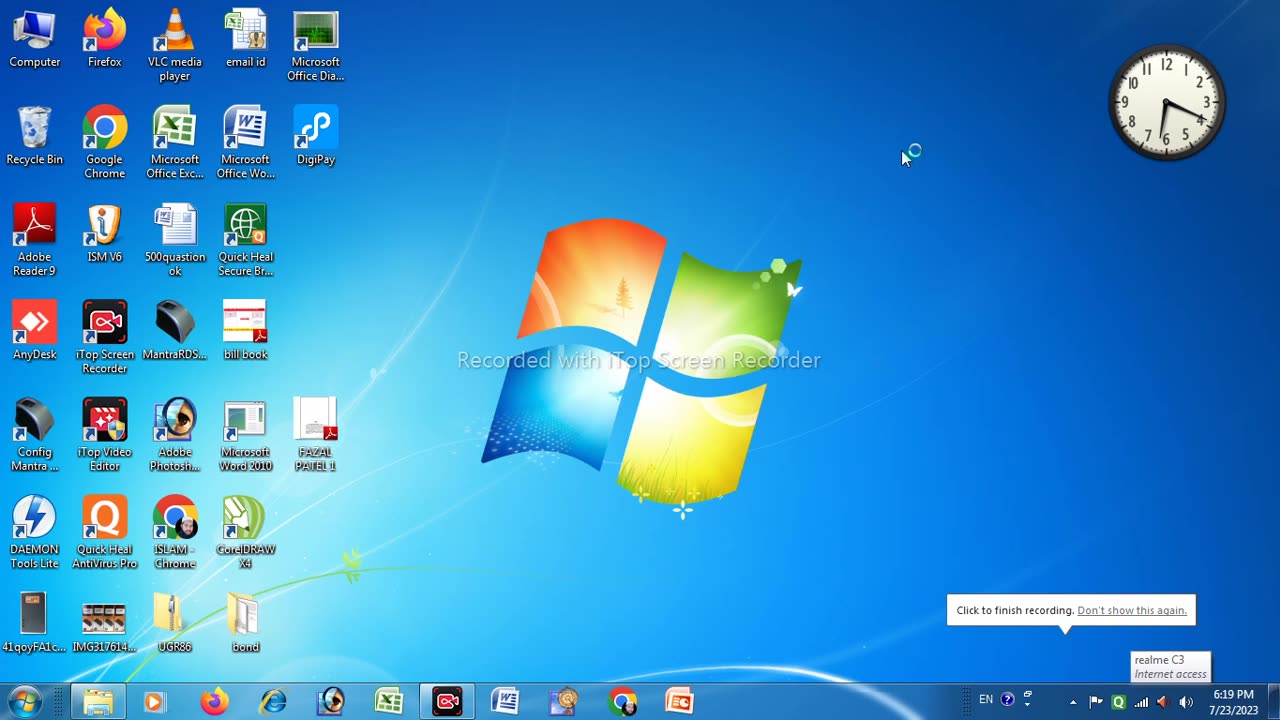This screenshot has height=720, width=1280.
Task: Select the 500quastion ok document
Action: (175, 241)
